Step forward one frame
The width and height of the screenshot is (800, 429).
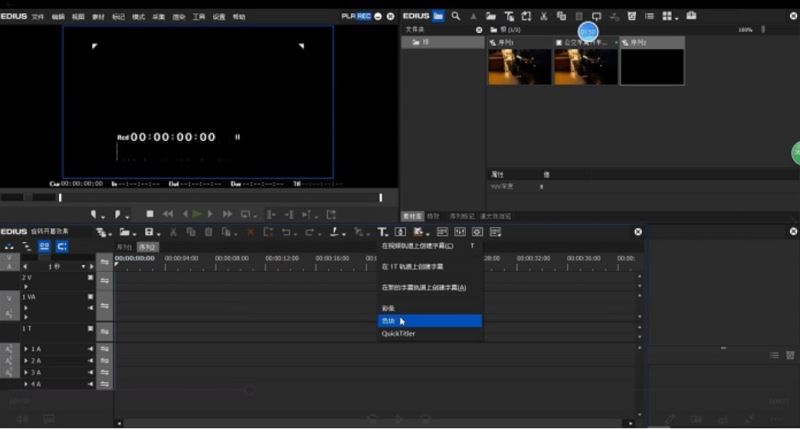tap(210, 214)
